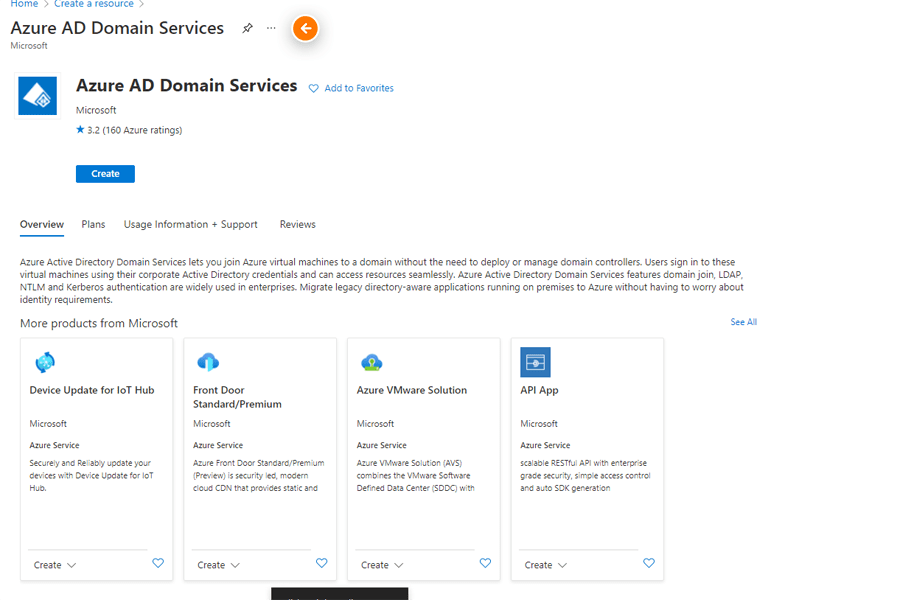Click Microsoft publisher under the large heading
The image size is (908, 600).
[x=96, y=110]
